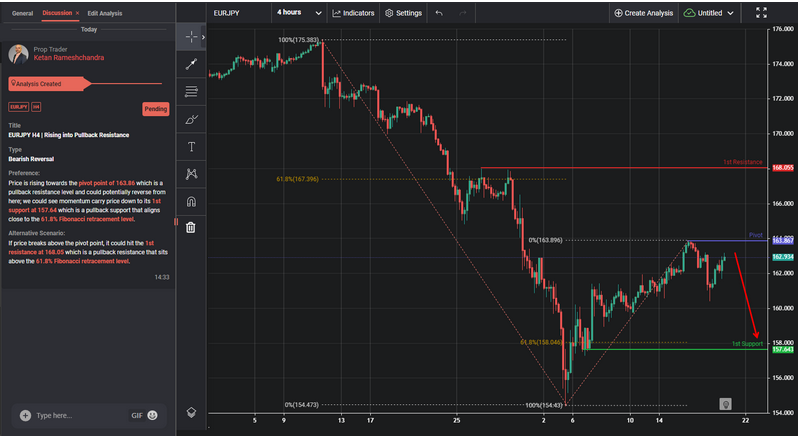The image size is (800, 436).
Task: Click the undo arrow
Action: point(439,13)
